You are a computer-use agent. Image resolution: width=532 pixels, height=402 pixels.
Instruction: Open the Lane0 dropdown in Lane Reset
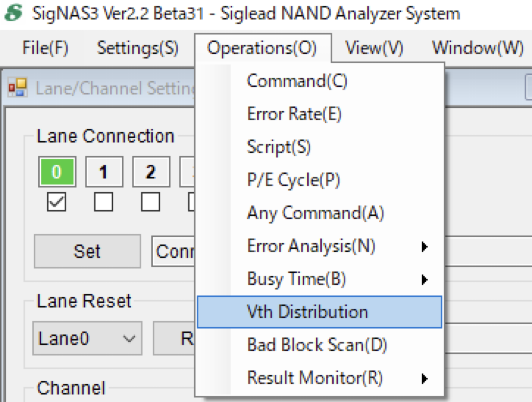click(87, 338)
